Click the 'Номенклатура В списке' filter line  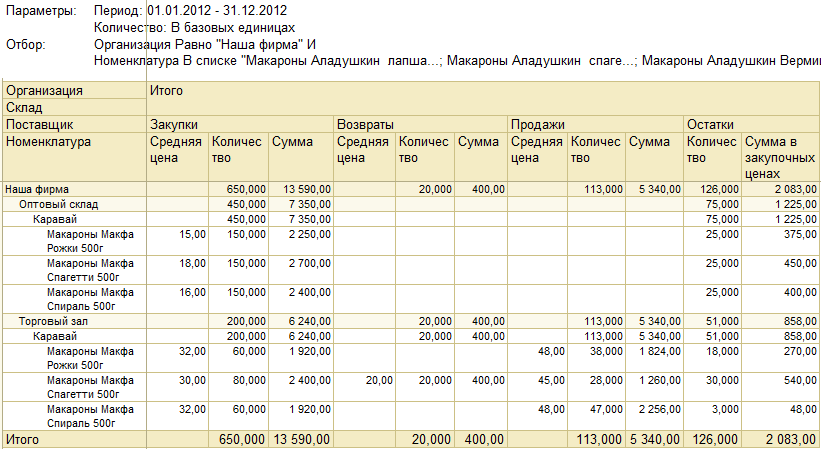click(457, 61)
